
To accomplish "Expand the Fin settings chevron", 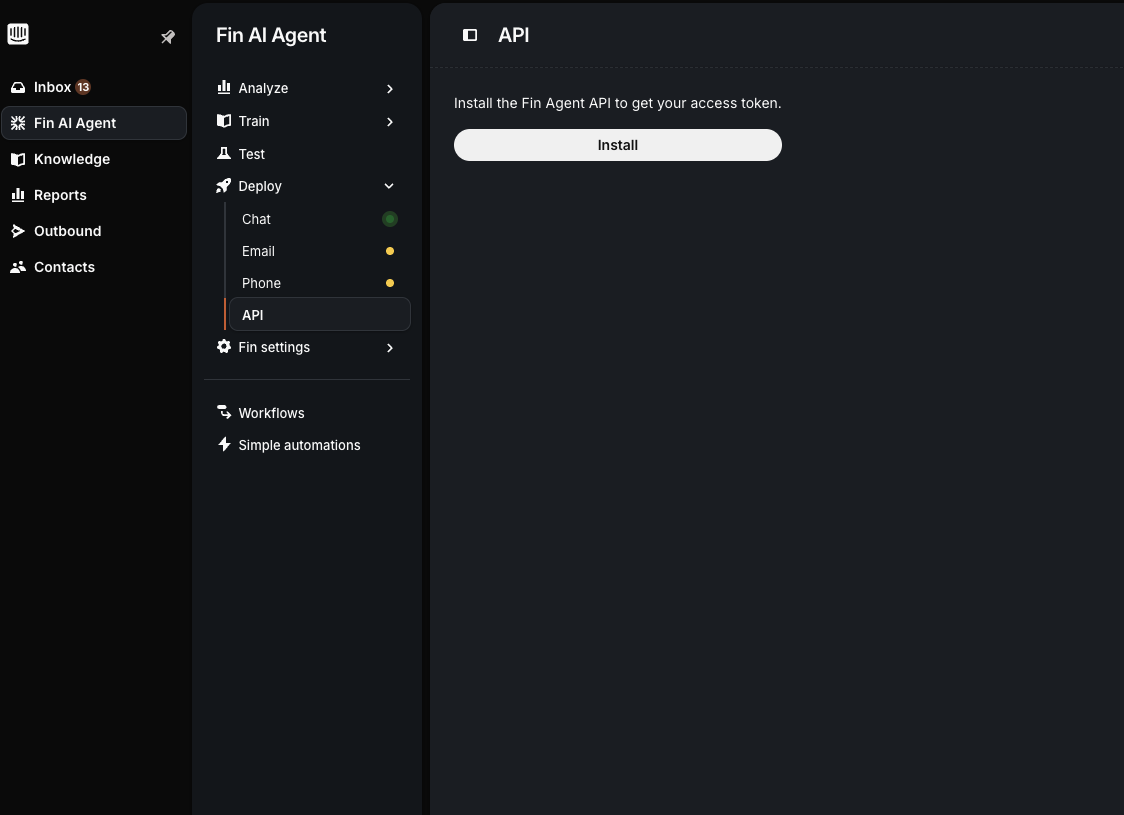I will pyautogui.click(x=390, y=348).
